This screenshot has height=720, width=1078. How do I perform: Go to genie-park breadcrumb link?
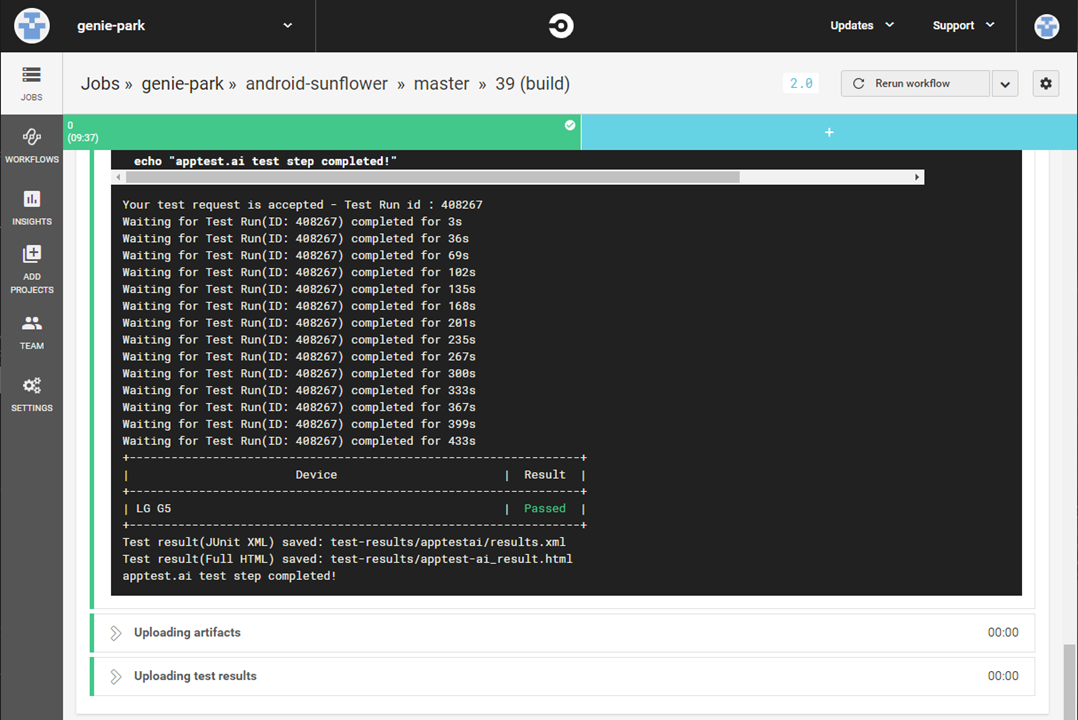182,84
